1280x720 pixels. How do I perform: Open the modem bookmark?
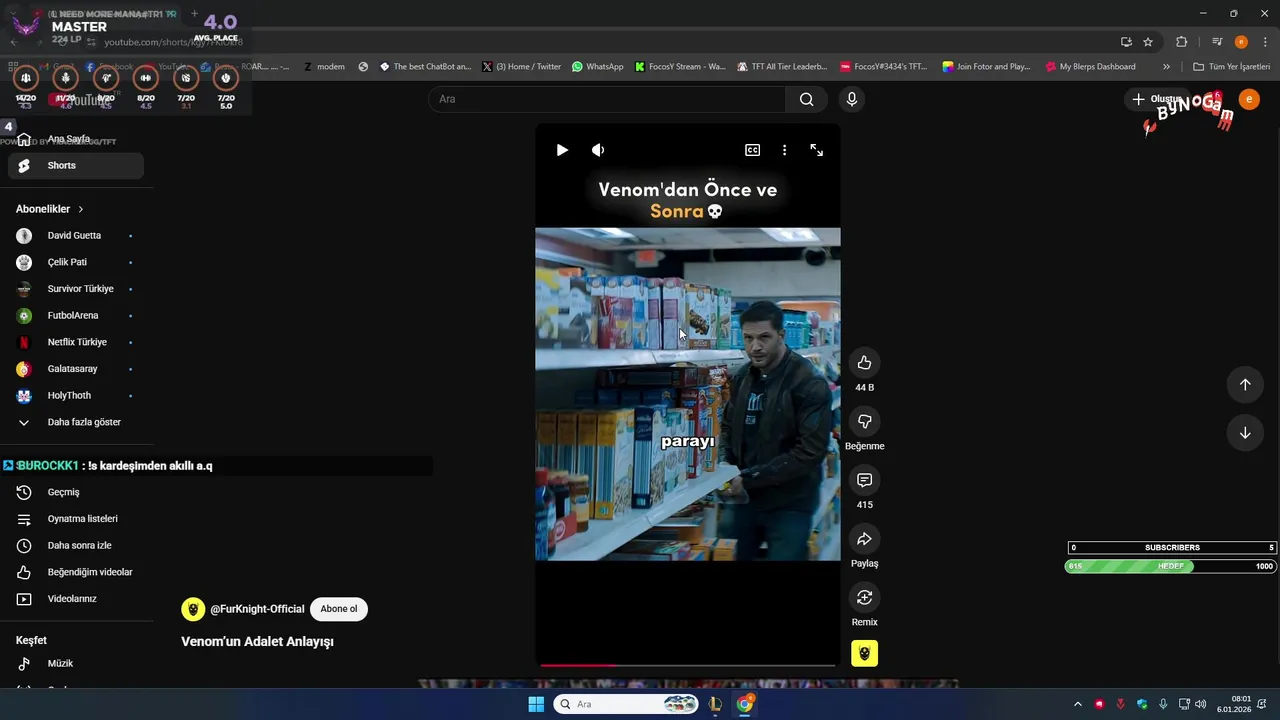click(x=323, y=67)
